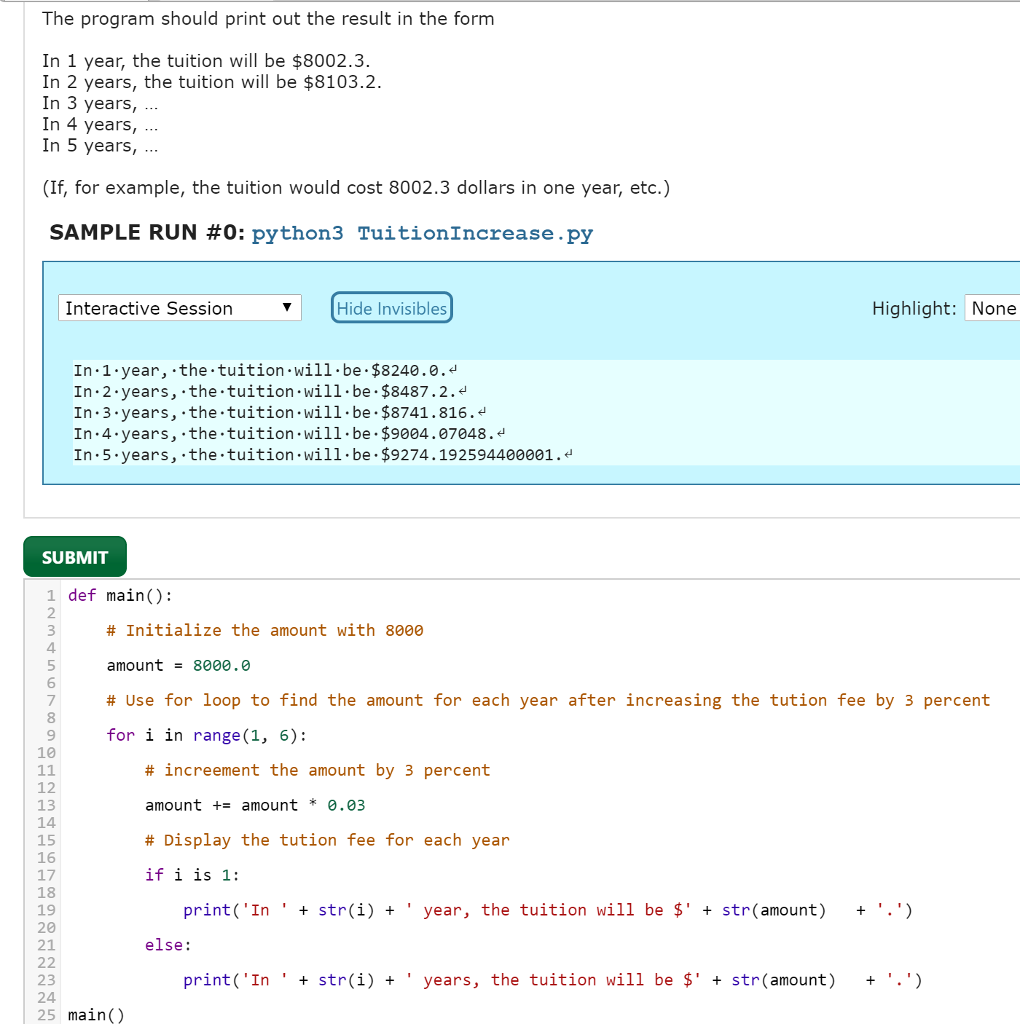Place cursor on the 'def main():' line
The width and height of the screenshot is (1020, 1024).
[120, 596]
